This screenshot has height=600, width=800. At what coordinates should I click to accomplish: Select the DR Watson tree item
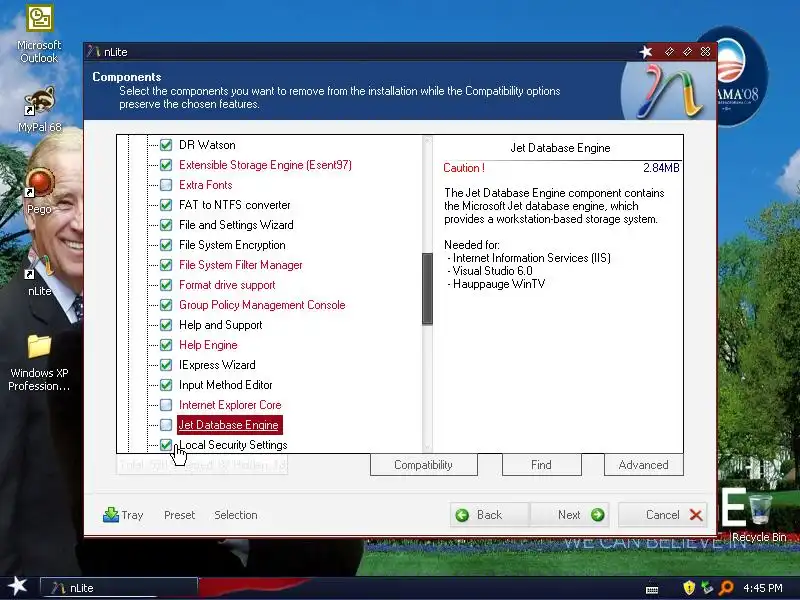tap(207, 145)
